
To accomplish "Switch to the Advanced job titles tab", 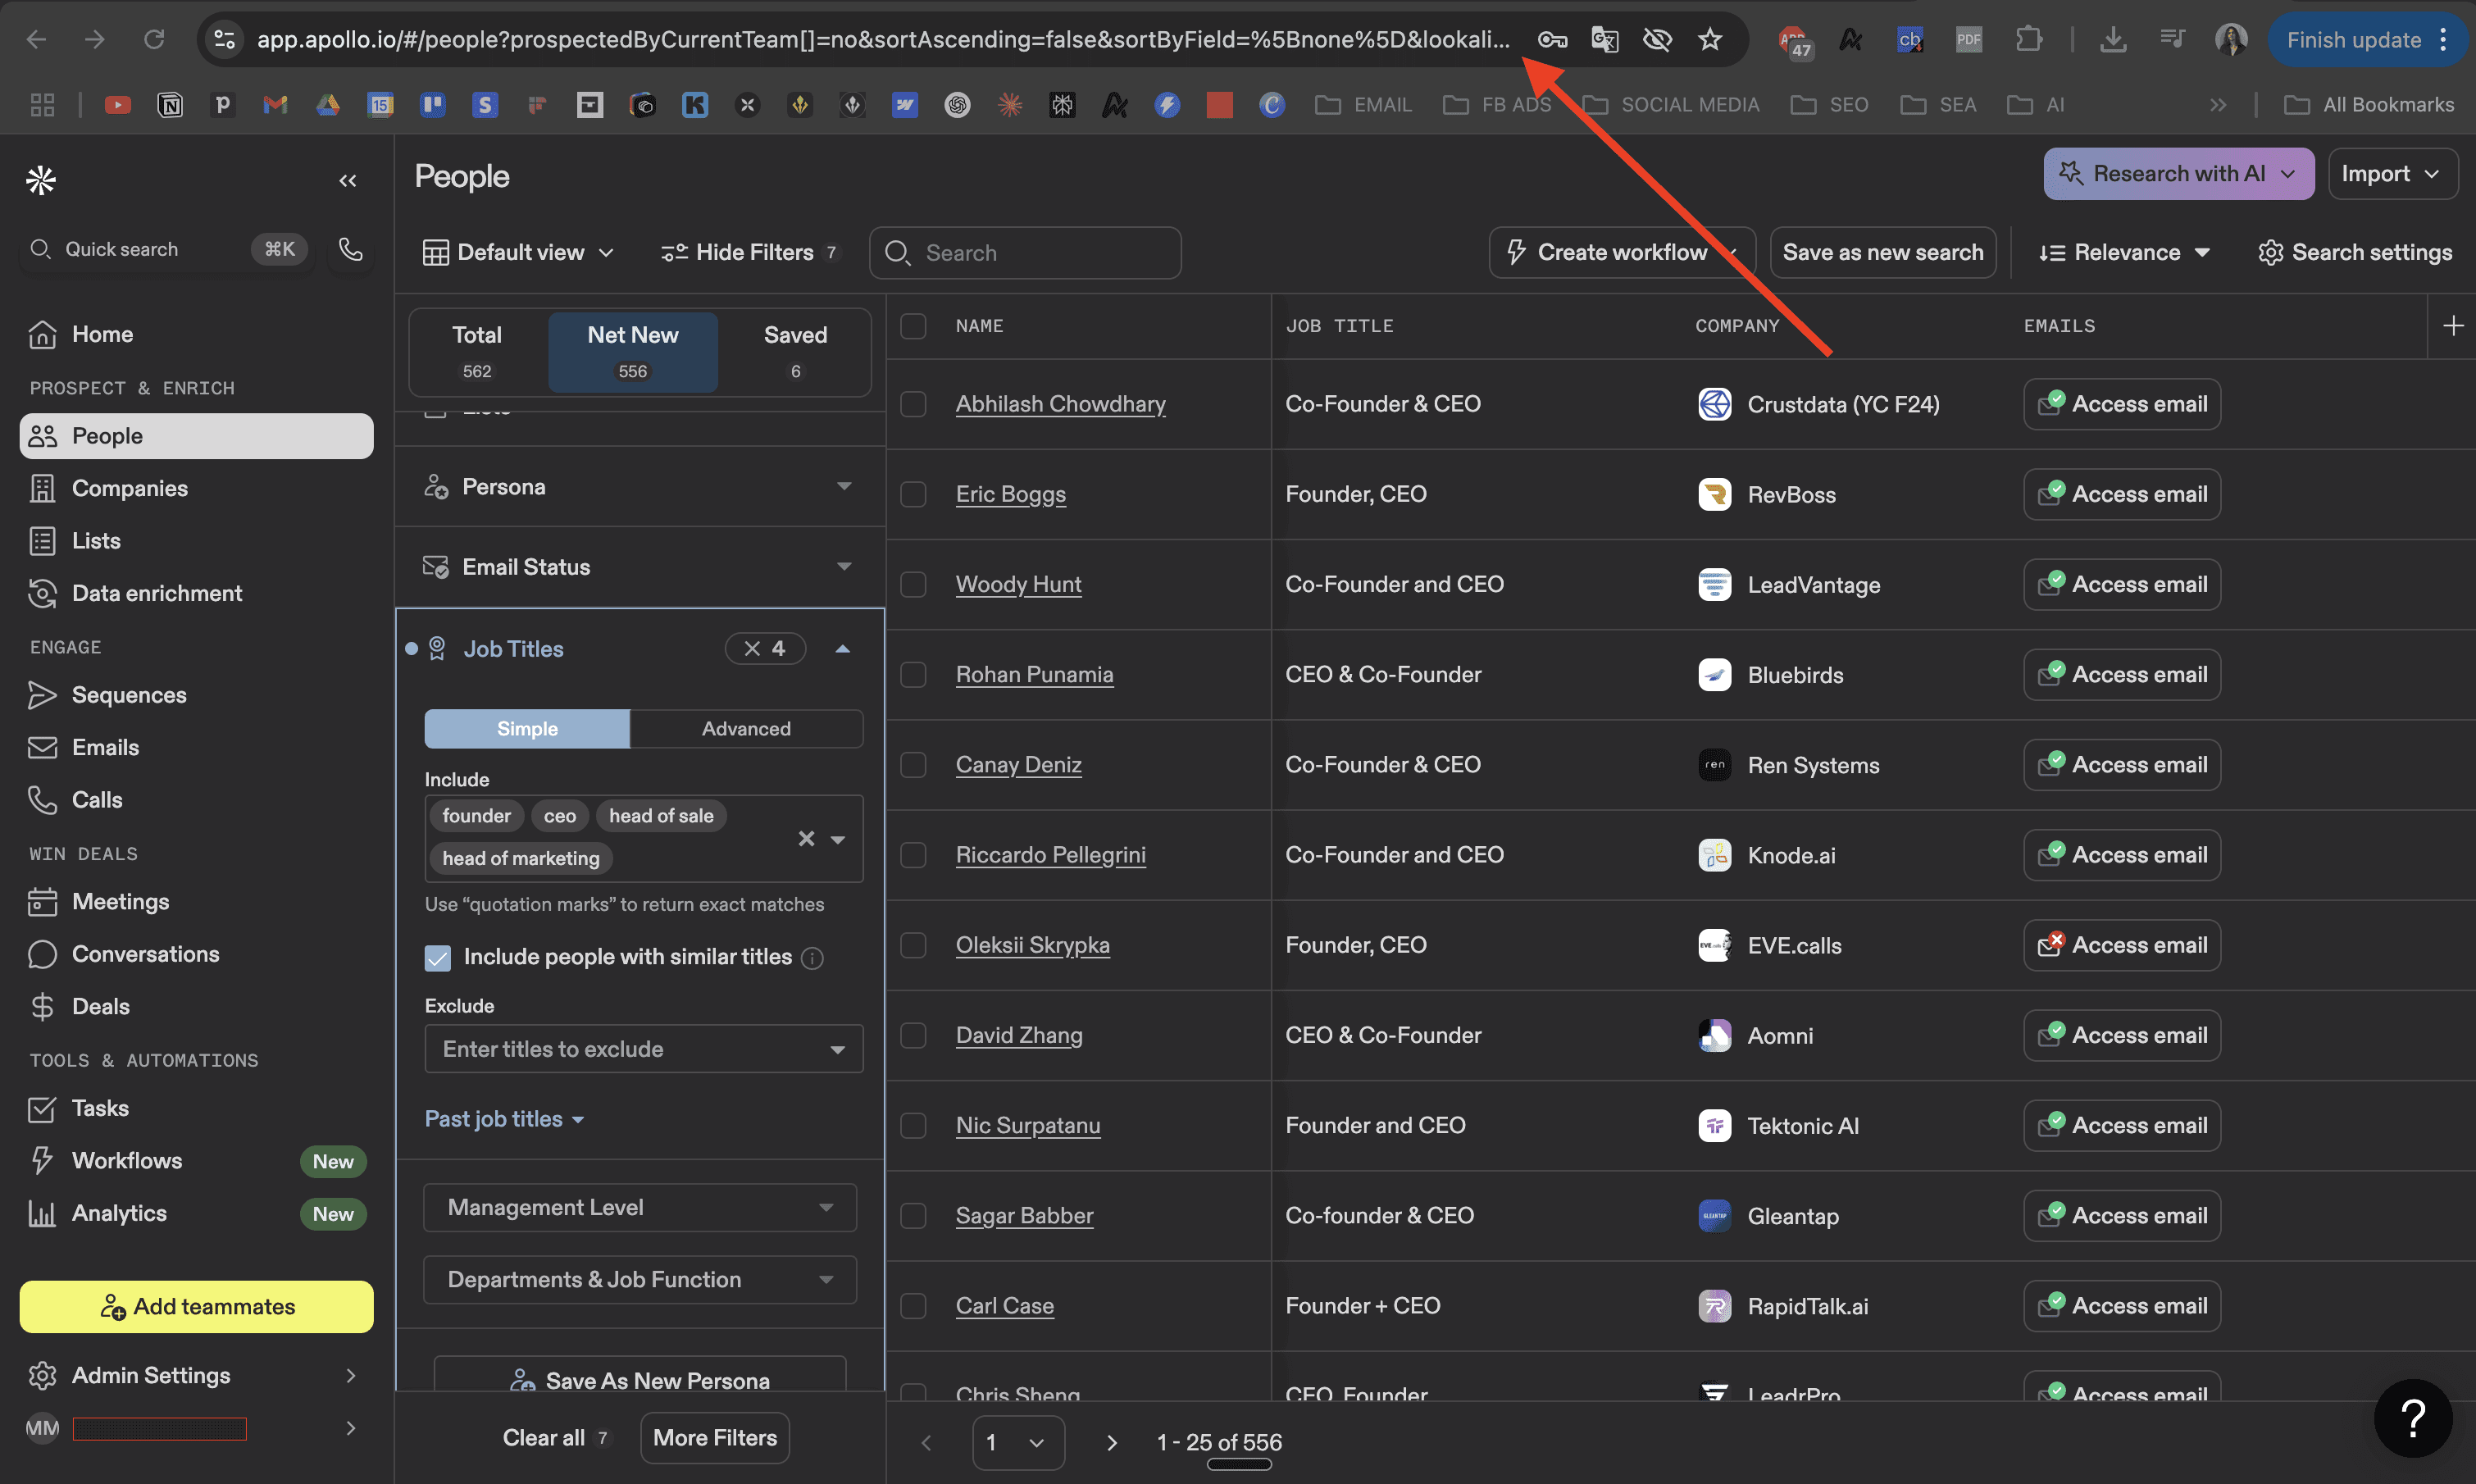I will 746,729.
